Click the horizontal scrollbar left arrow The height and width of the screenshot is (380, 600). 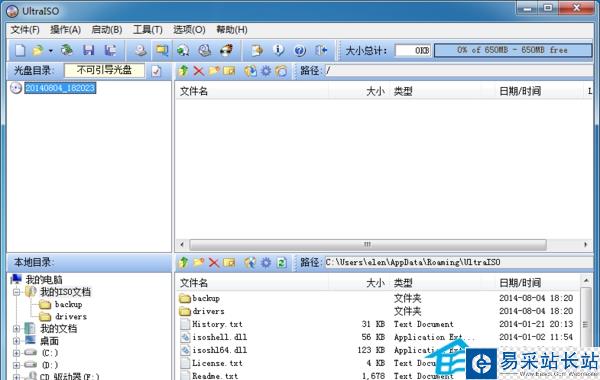coord(182,245)
